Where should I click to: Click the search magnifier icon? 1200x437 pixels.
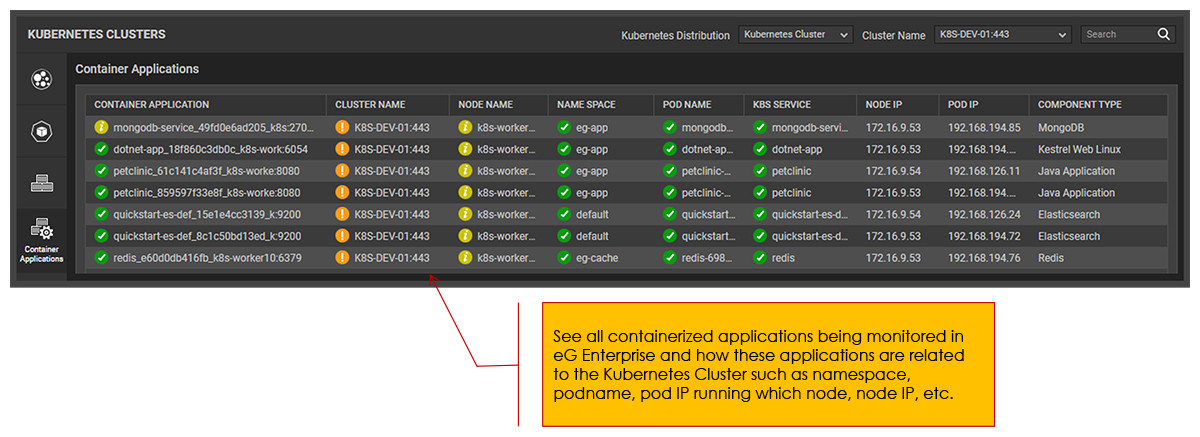pyautogui.click(x=1164, y=34)
